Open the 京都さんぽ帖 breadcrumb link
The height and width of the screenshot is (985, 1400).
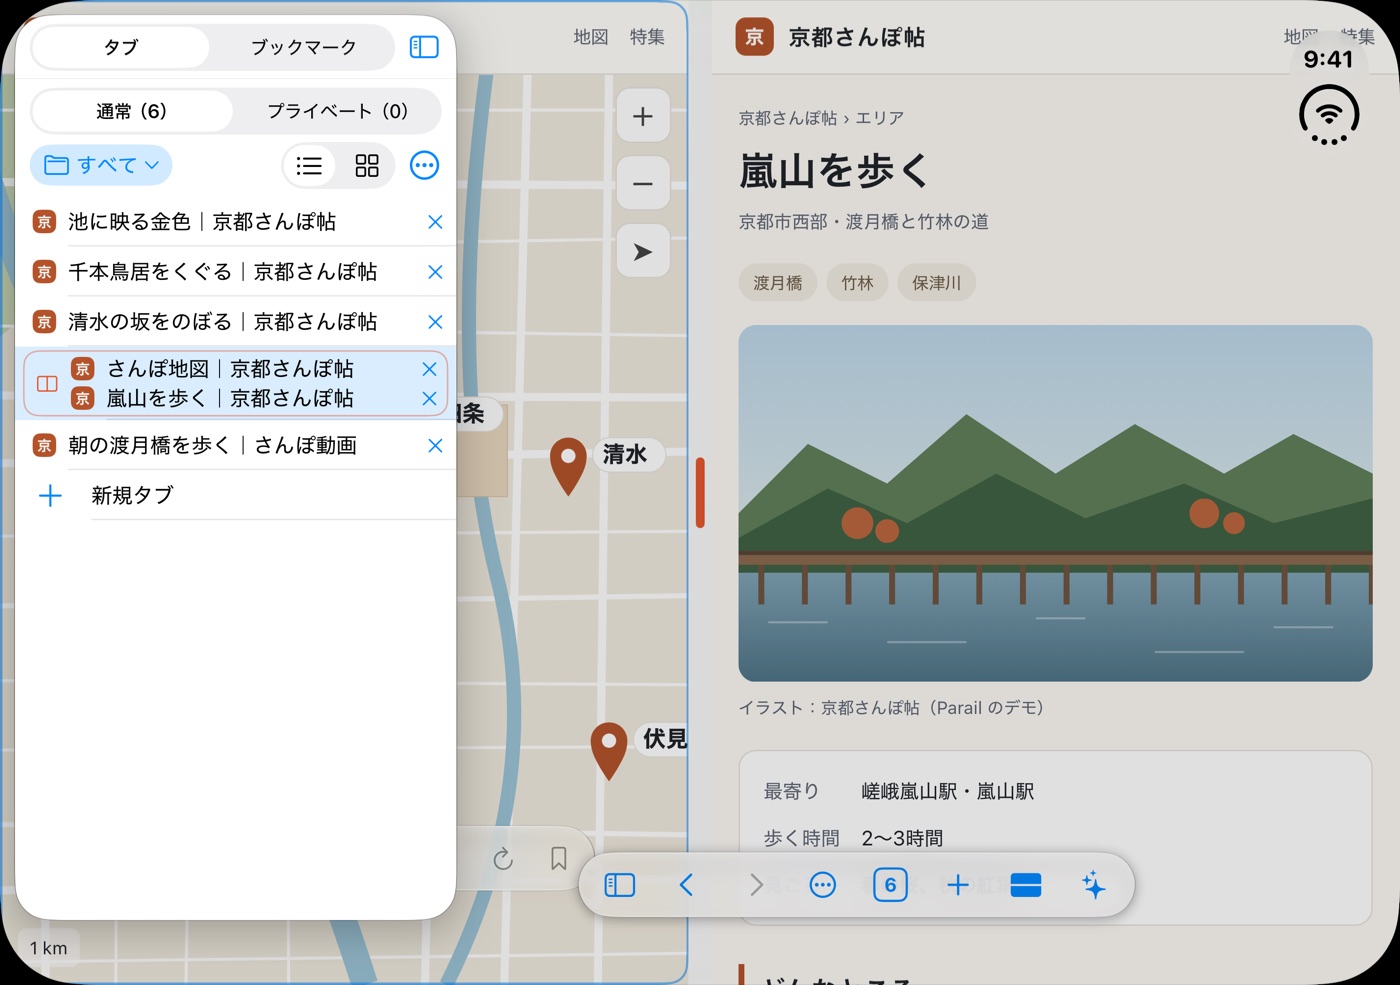788,118
